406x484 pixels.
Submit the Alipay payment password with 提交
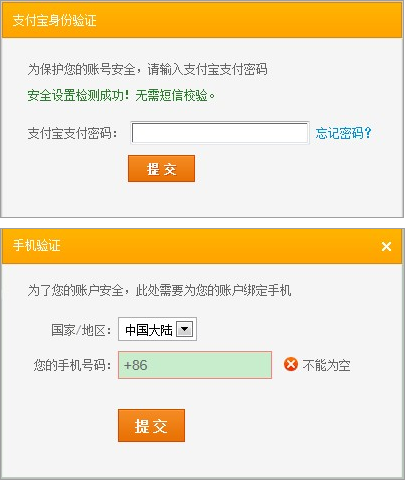coord(161,169)
